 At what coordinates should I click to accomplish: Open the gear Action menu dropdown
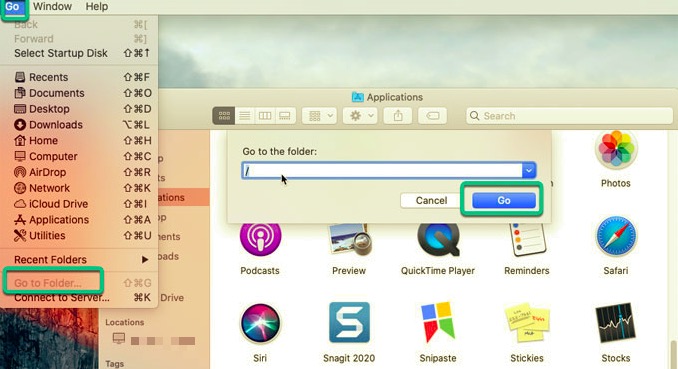[x=361, y=116]
